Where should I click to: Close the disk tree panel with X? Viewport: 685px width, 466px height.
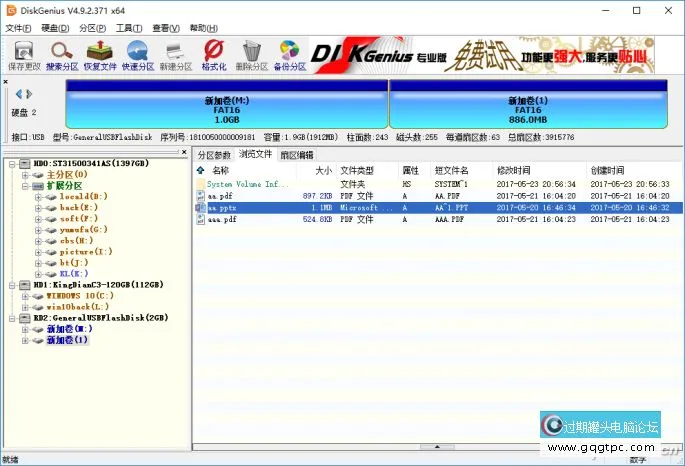(x=184, y=152)
